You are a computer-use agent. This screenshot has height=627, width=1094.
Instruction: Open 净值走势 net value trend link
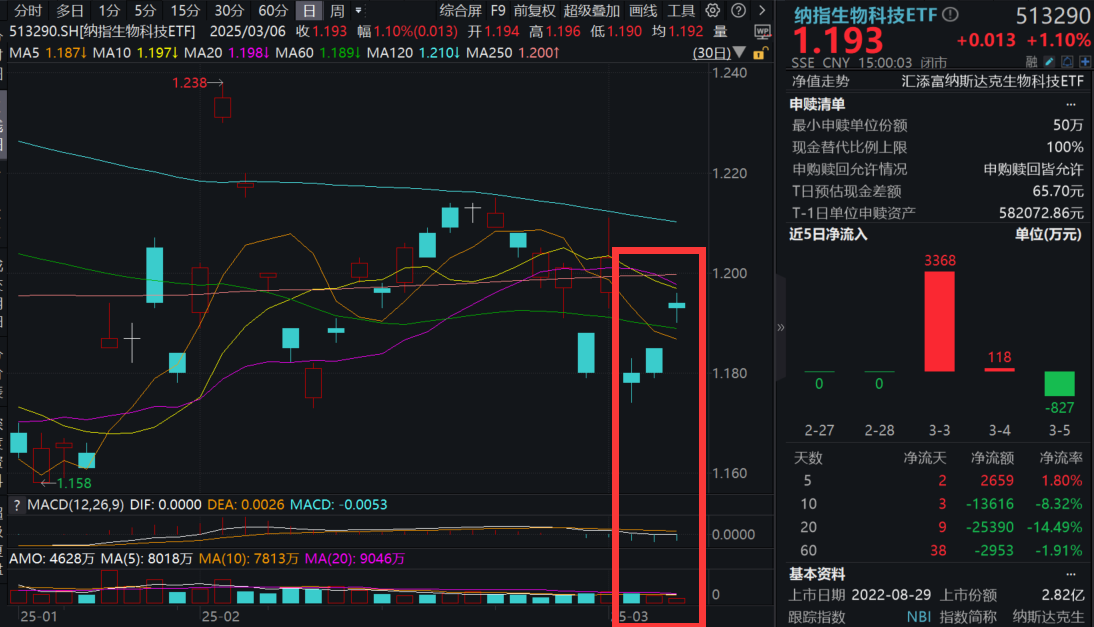pyautogui.click(x=820, y=82)
